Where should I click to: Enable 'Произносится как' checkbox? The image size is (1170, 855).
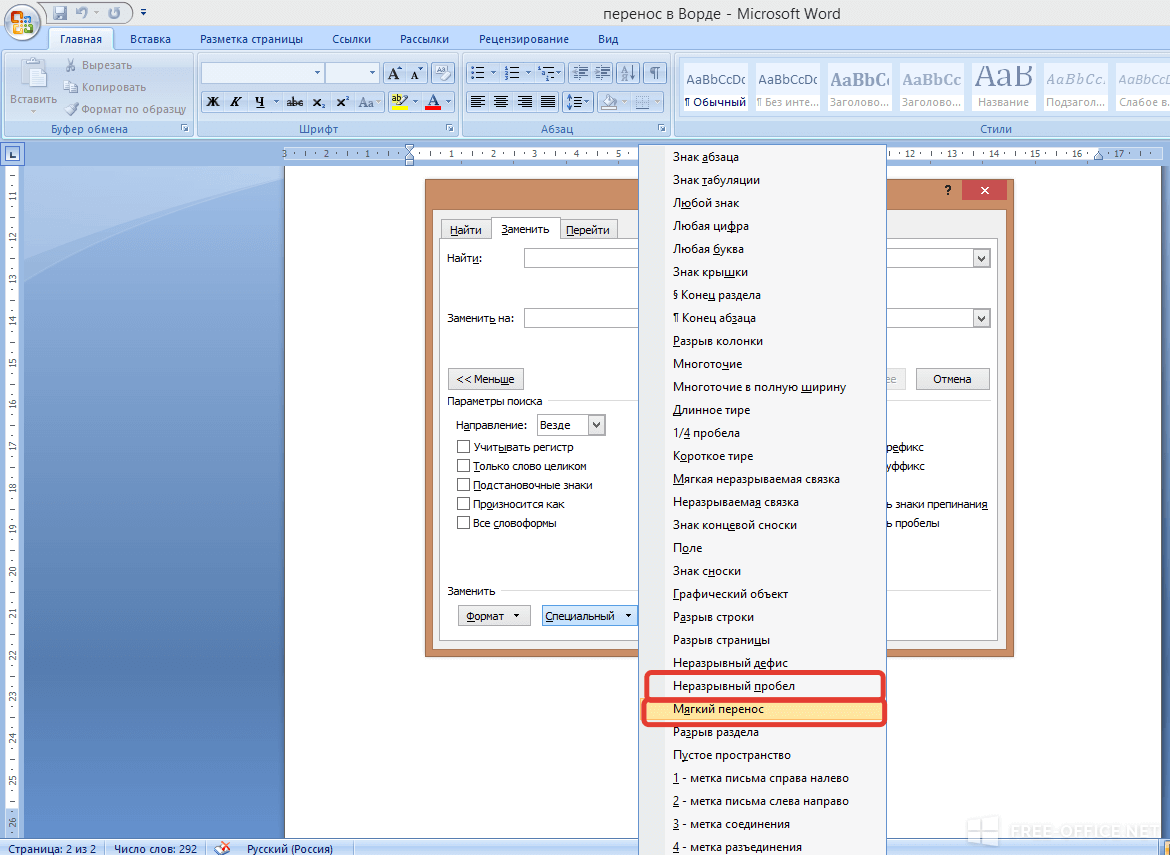tap(463, 504)
